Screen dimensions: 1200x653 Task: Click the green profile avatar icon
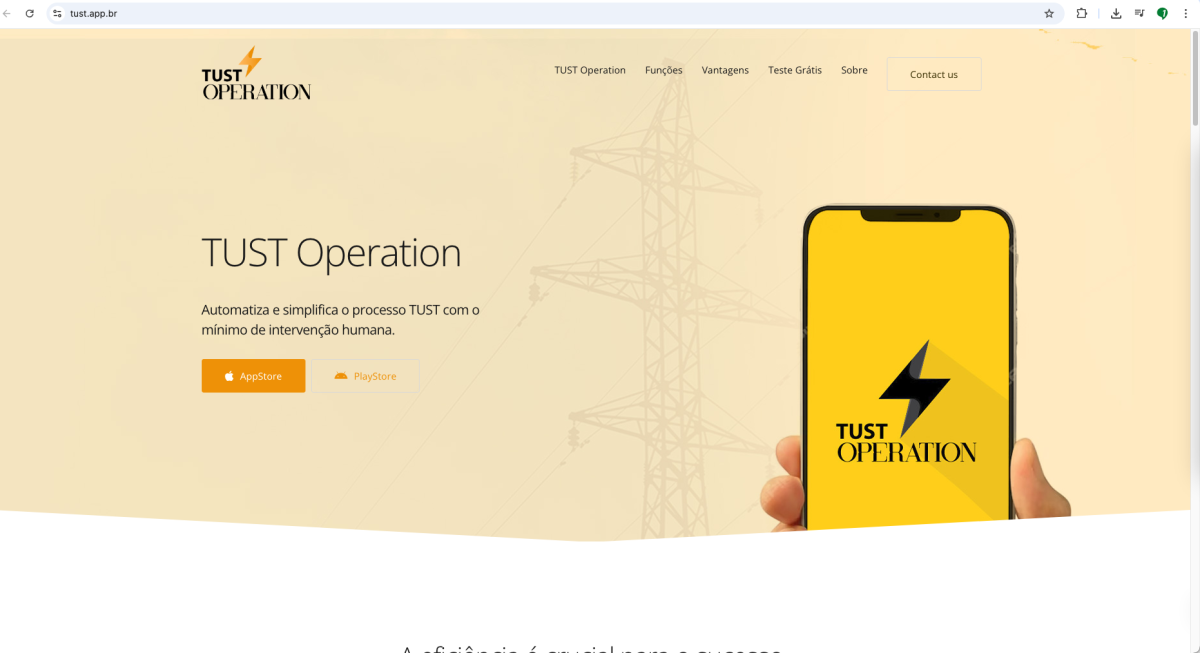tap(1162, 14)
